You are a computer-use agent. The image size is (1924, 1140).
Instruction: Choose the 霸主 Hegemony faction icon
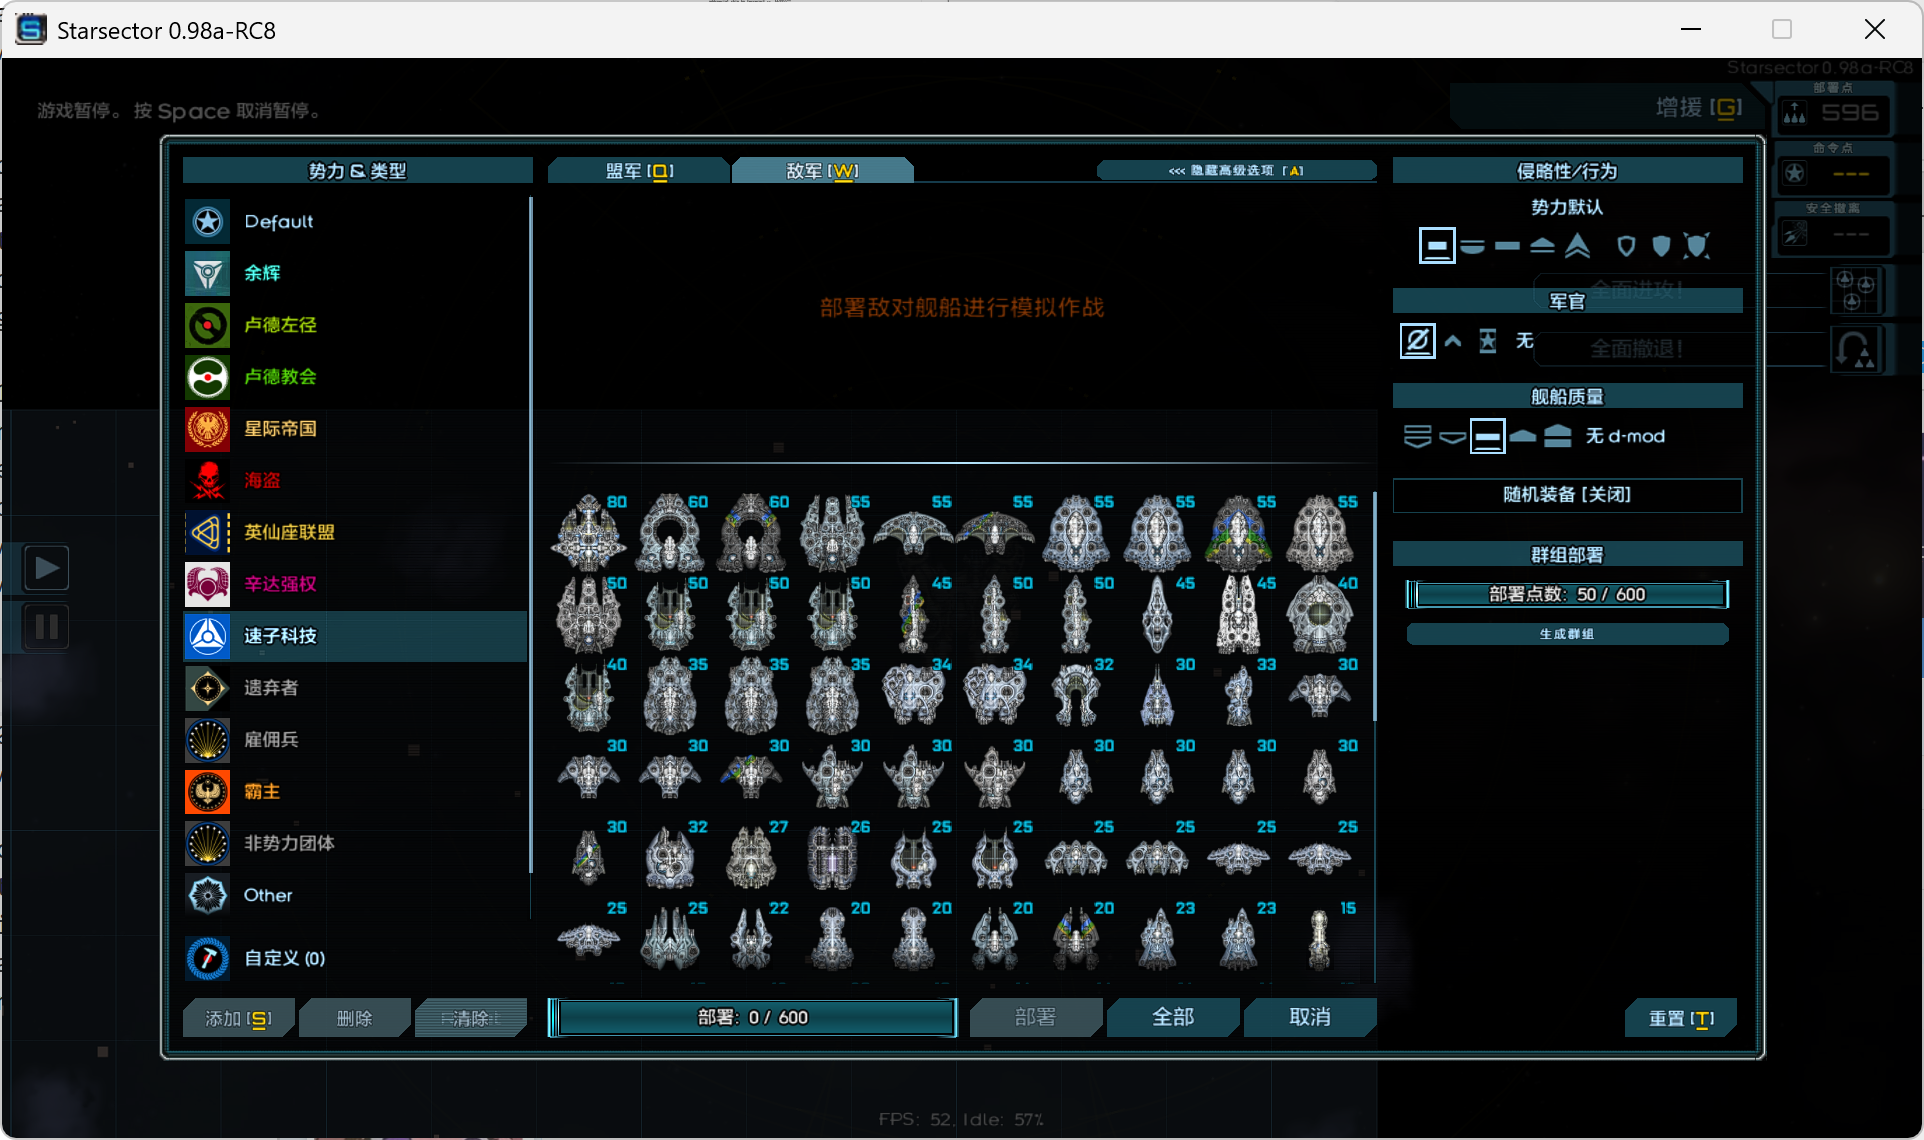tap(208, 791)
